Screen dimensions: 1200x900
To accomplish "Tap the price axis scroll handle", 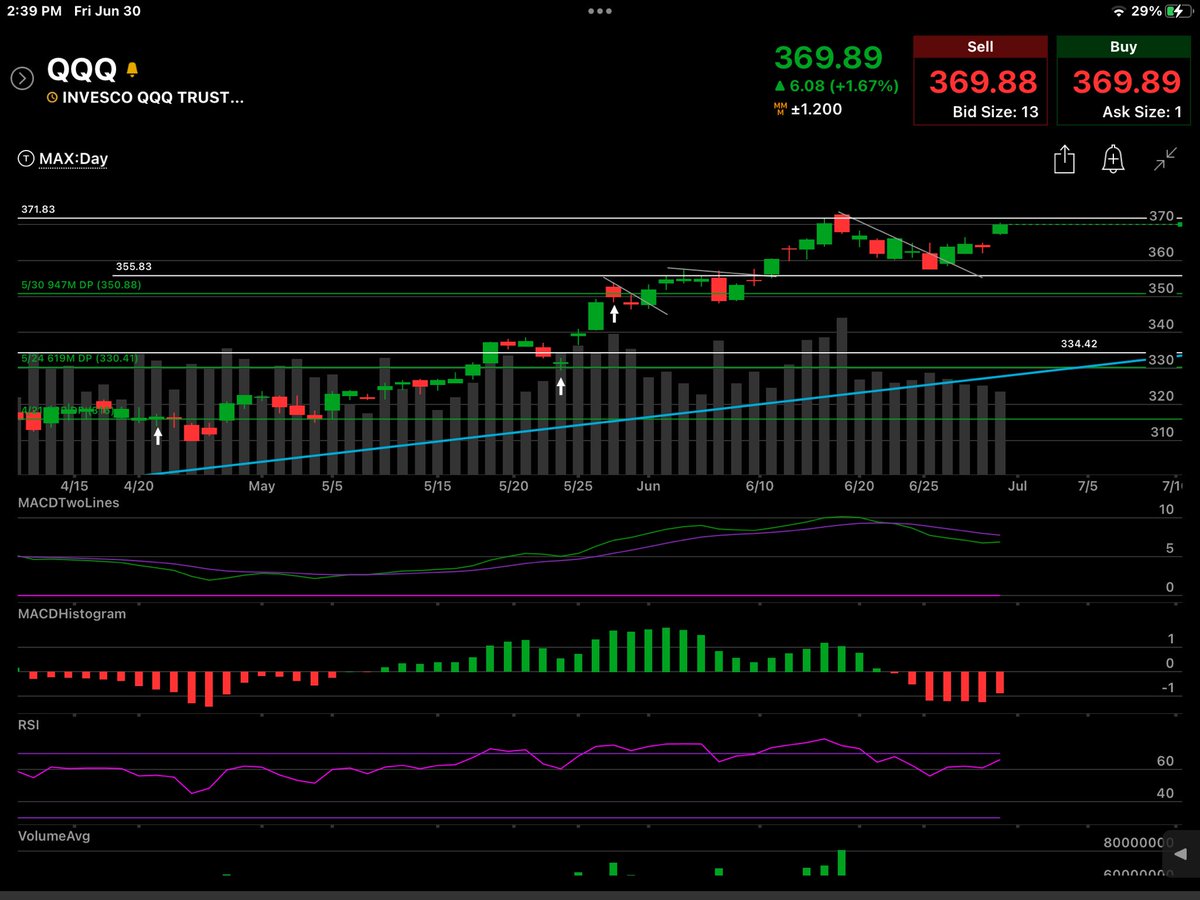I will pos(1180,854).
